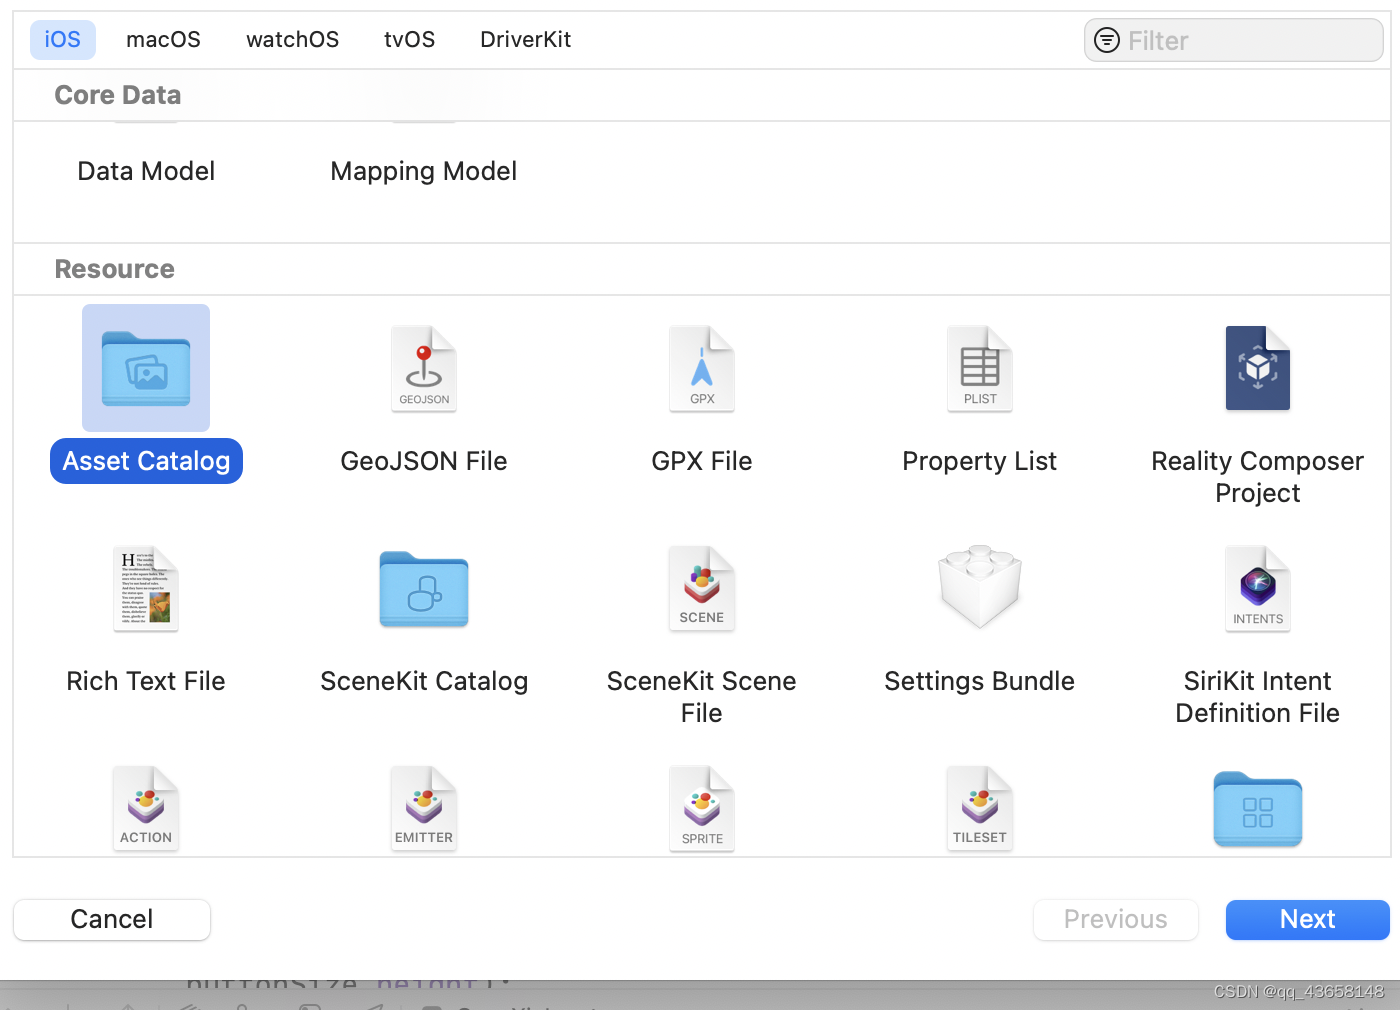The width and height of the screenshot is (1400, 1010).
Task: Select the SPRITE scene file icon
Action: coord(702,809)
